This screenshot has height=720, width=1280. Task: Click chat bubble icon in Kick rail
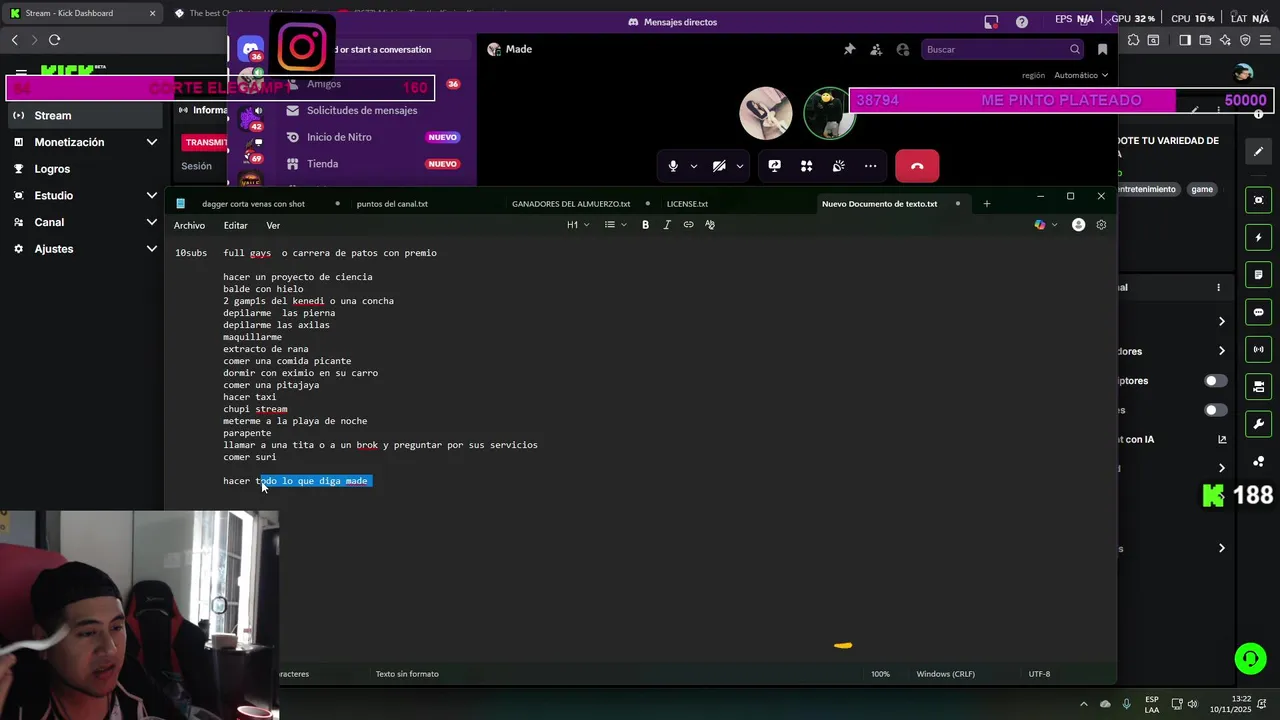click(x=1259, y=312)
